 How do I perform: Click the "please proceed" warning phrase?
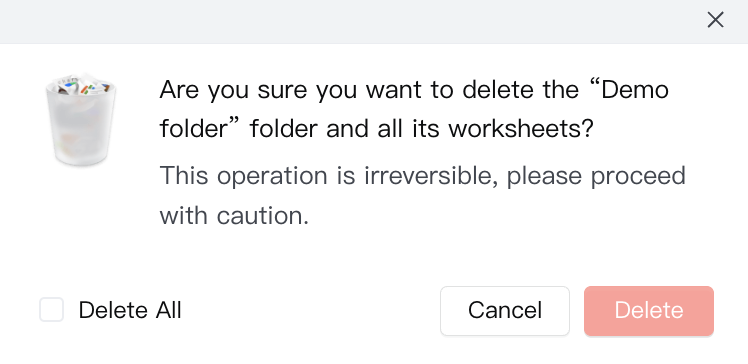click(x=596, y=177)
